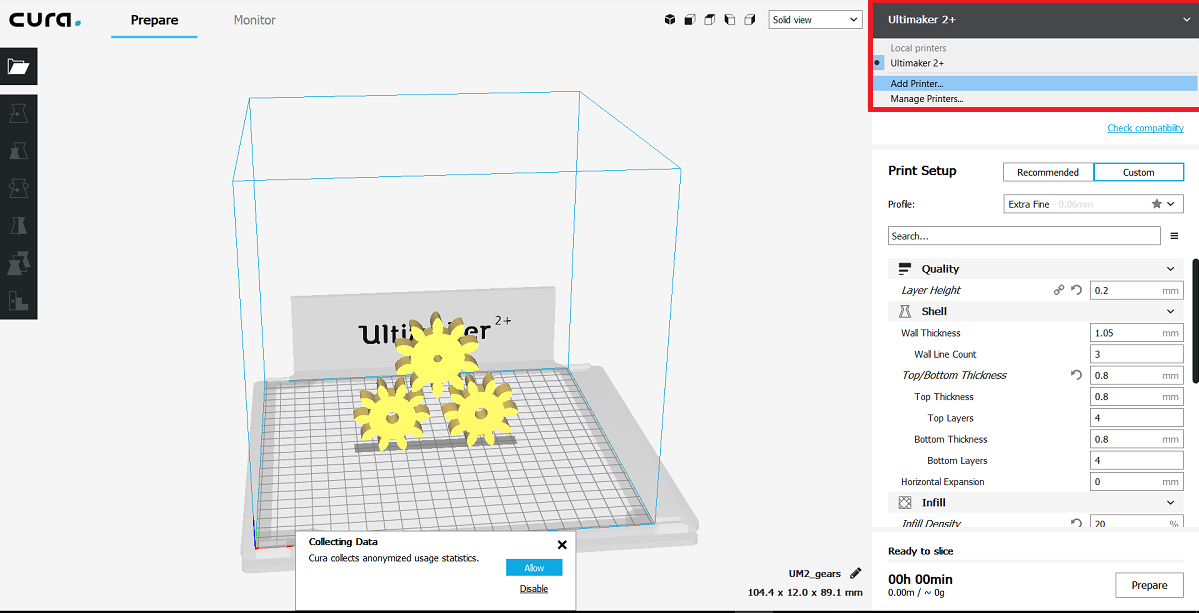Collapse the Shell settings section
The image size is (1199, 613).
click(x=1036, y=312)
